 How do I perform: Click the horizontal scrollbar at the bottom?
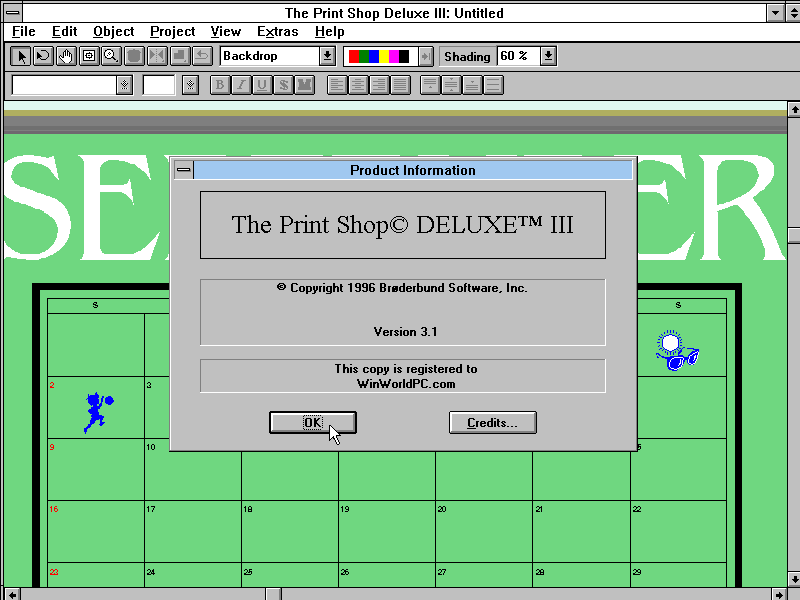[x=400, y=591]
